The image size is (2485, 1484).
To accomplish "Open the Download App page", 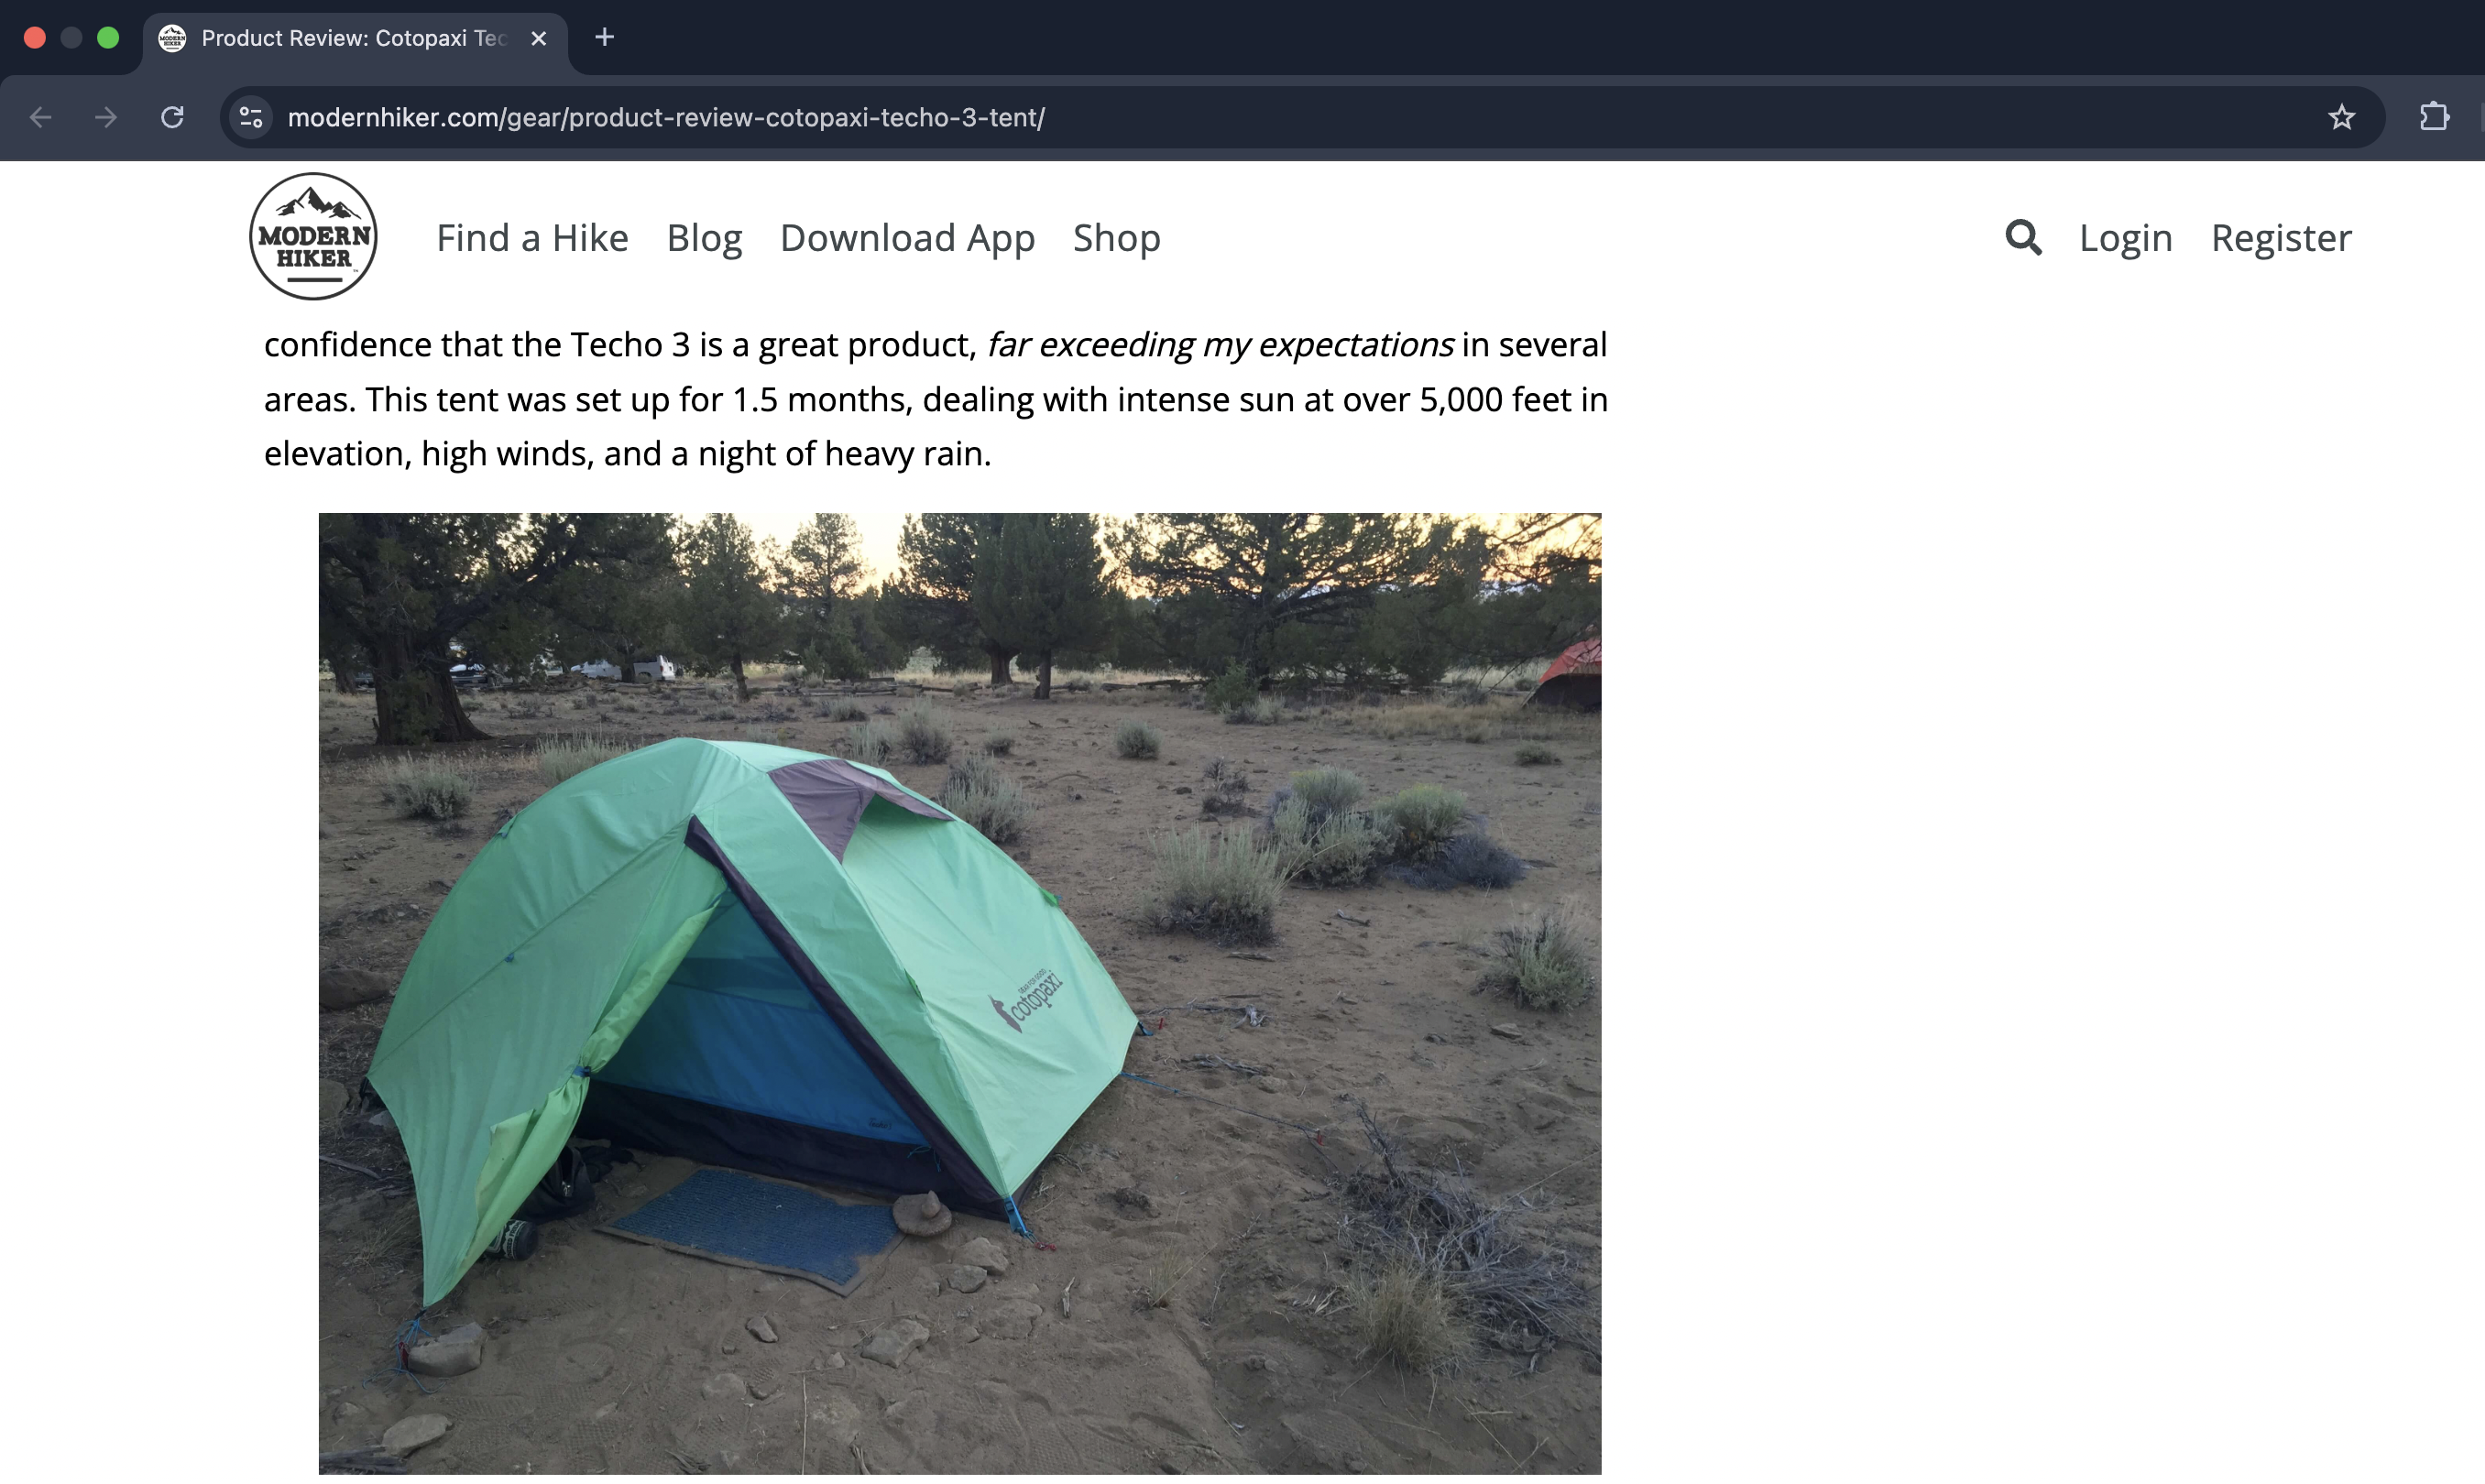I will (907, 238).
